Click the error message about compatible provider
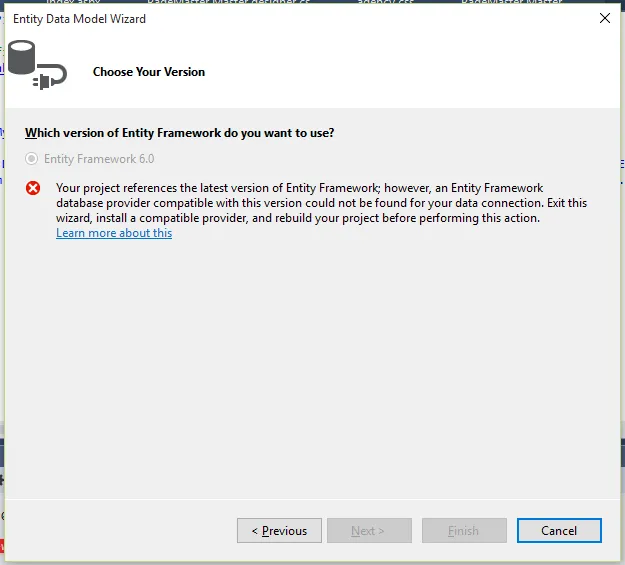 321,203
